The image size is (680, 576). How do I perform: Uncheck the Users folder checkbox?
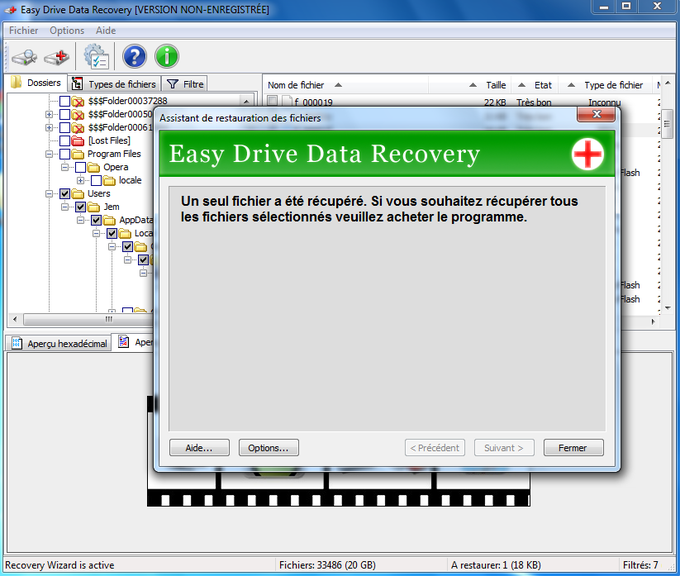pos(65,193)
